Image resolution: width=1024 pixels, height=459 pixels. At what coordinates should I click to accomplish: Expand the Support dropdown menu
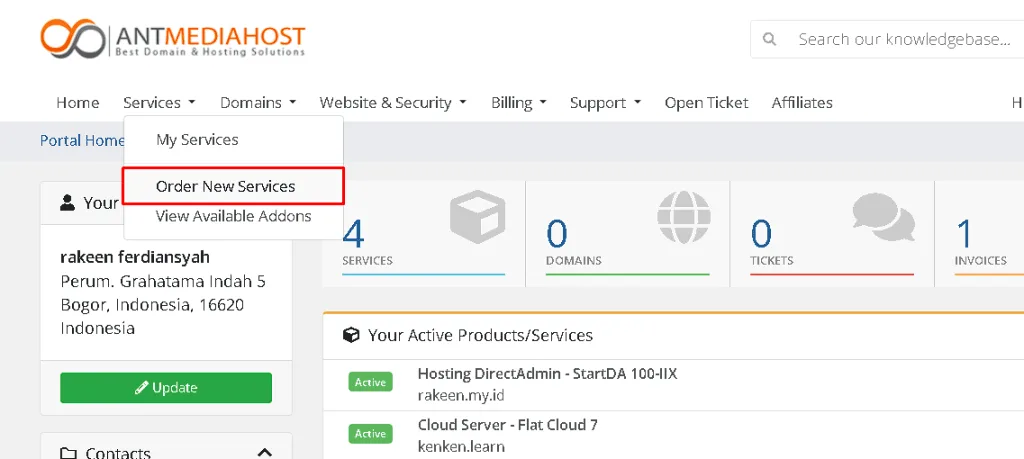point(605,103)
